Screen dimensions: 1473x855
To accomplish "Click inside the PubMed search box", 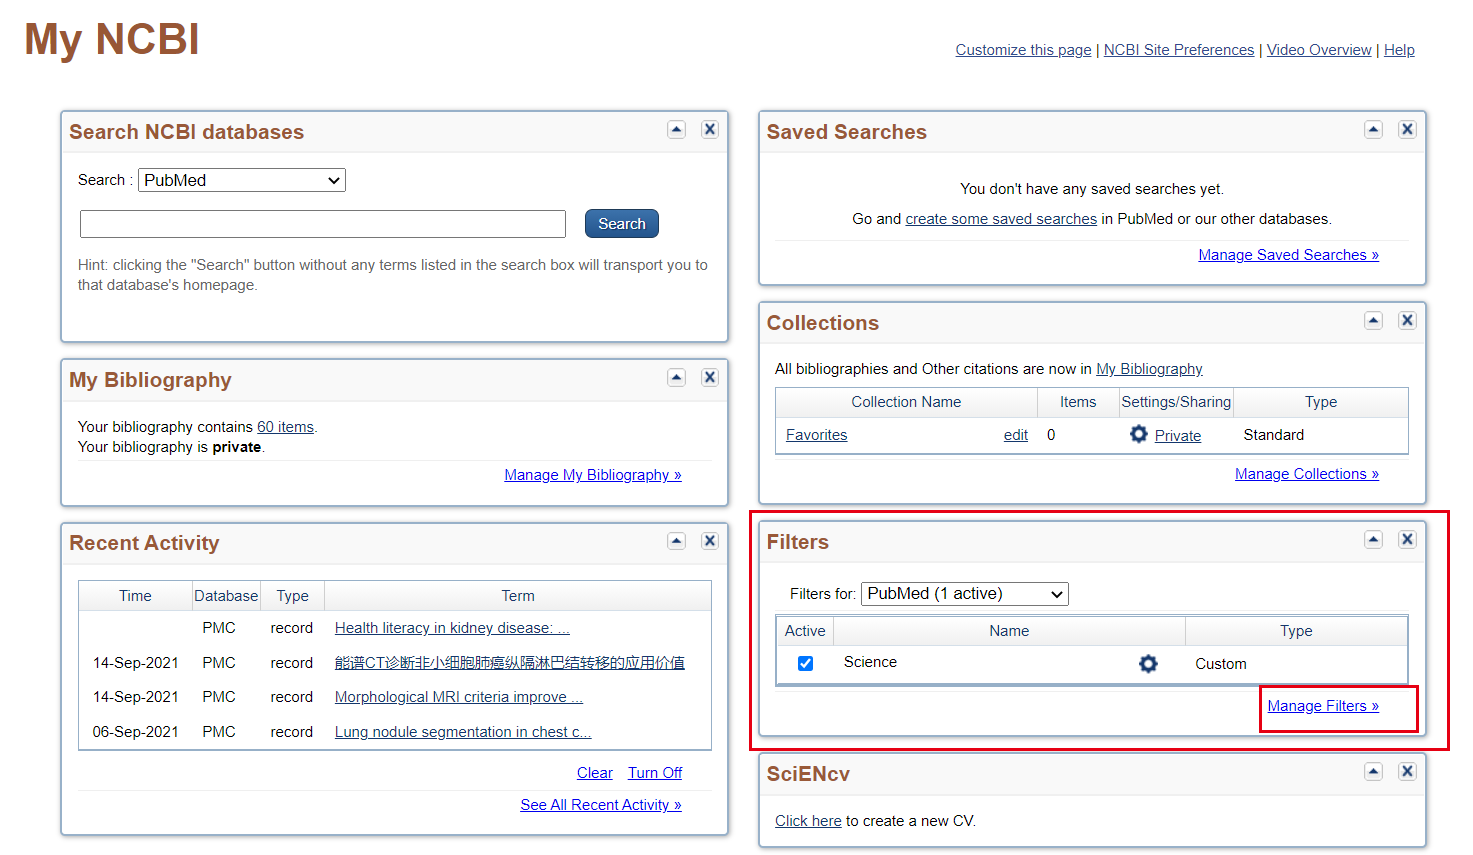I will point(322,223).
